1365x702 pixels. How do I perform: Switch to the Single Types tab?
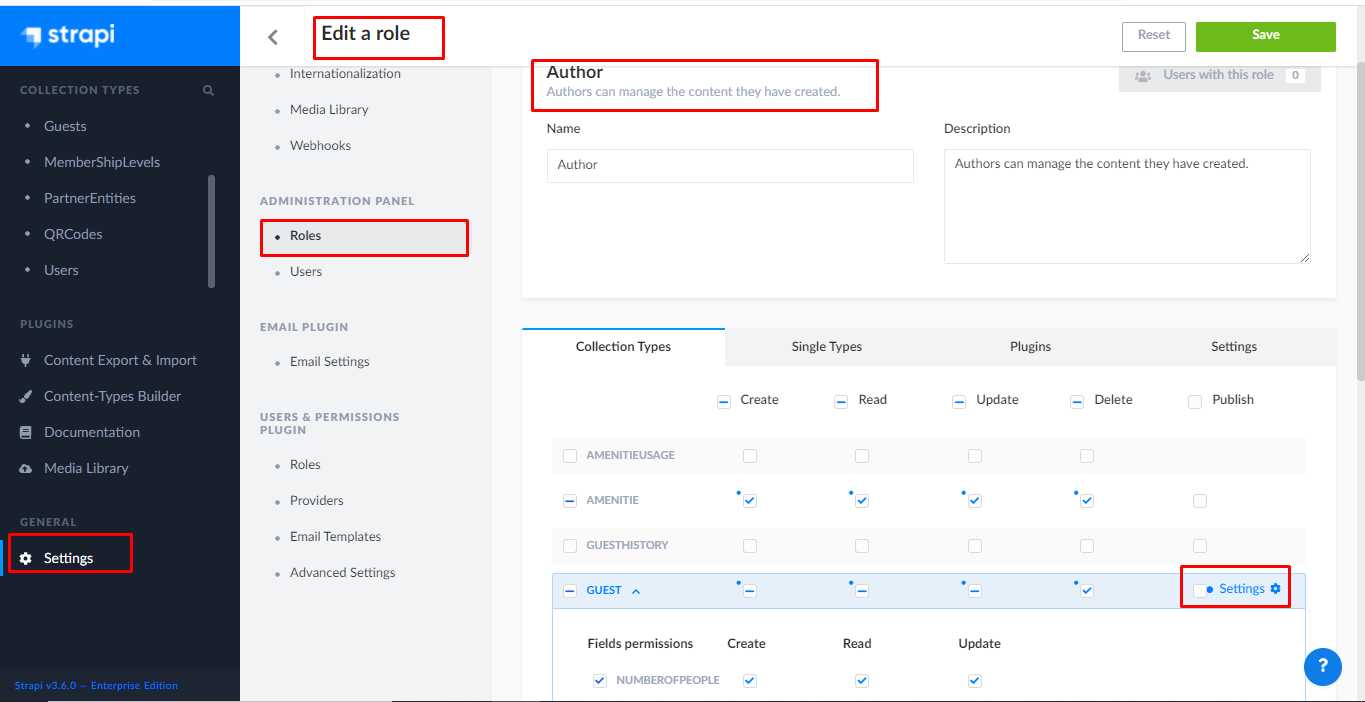pyautogui.click(x=826, y=346)
